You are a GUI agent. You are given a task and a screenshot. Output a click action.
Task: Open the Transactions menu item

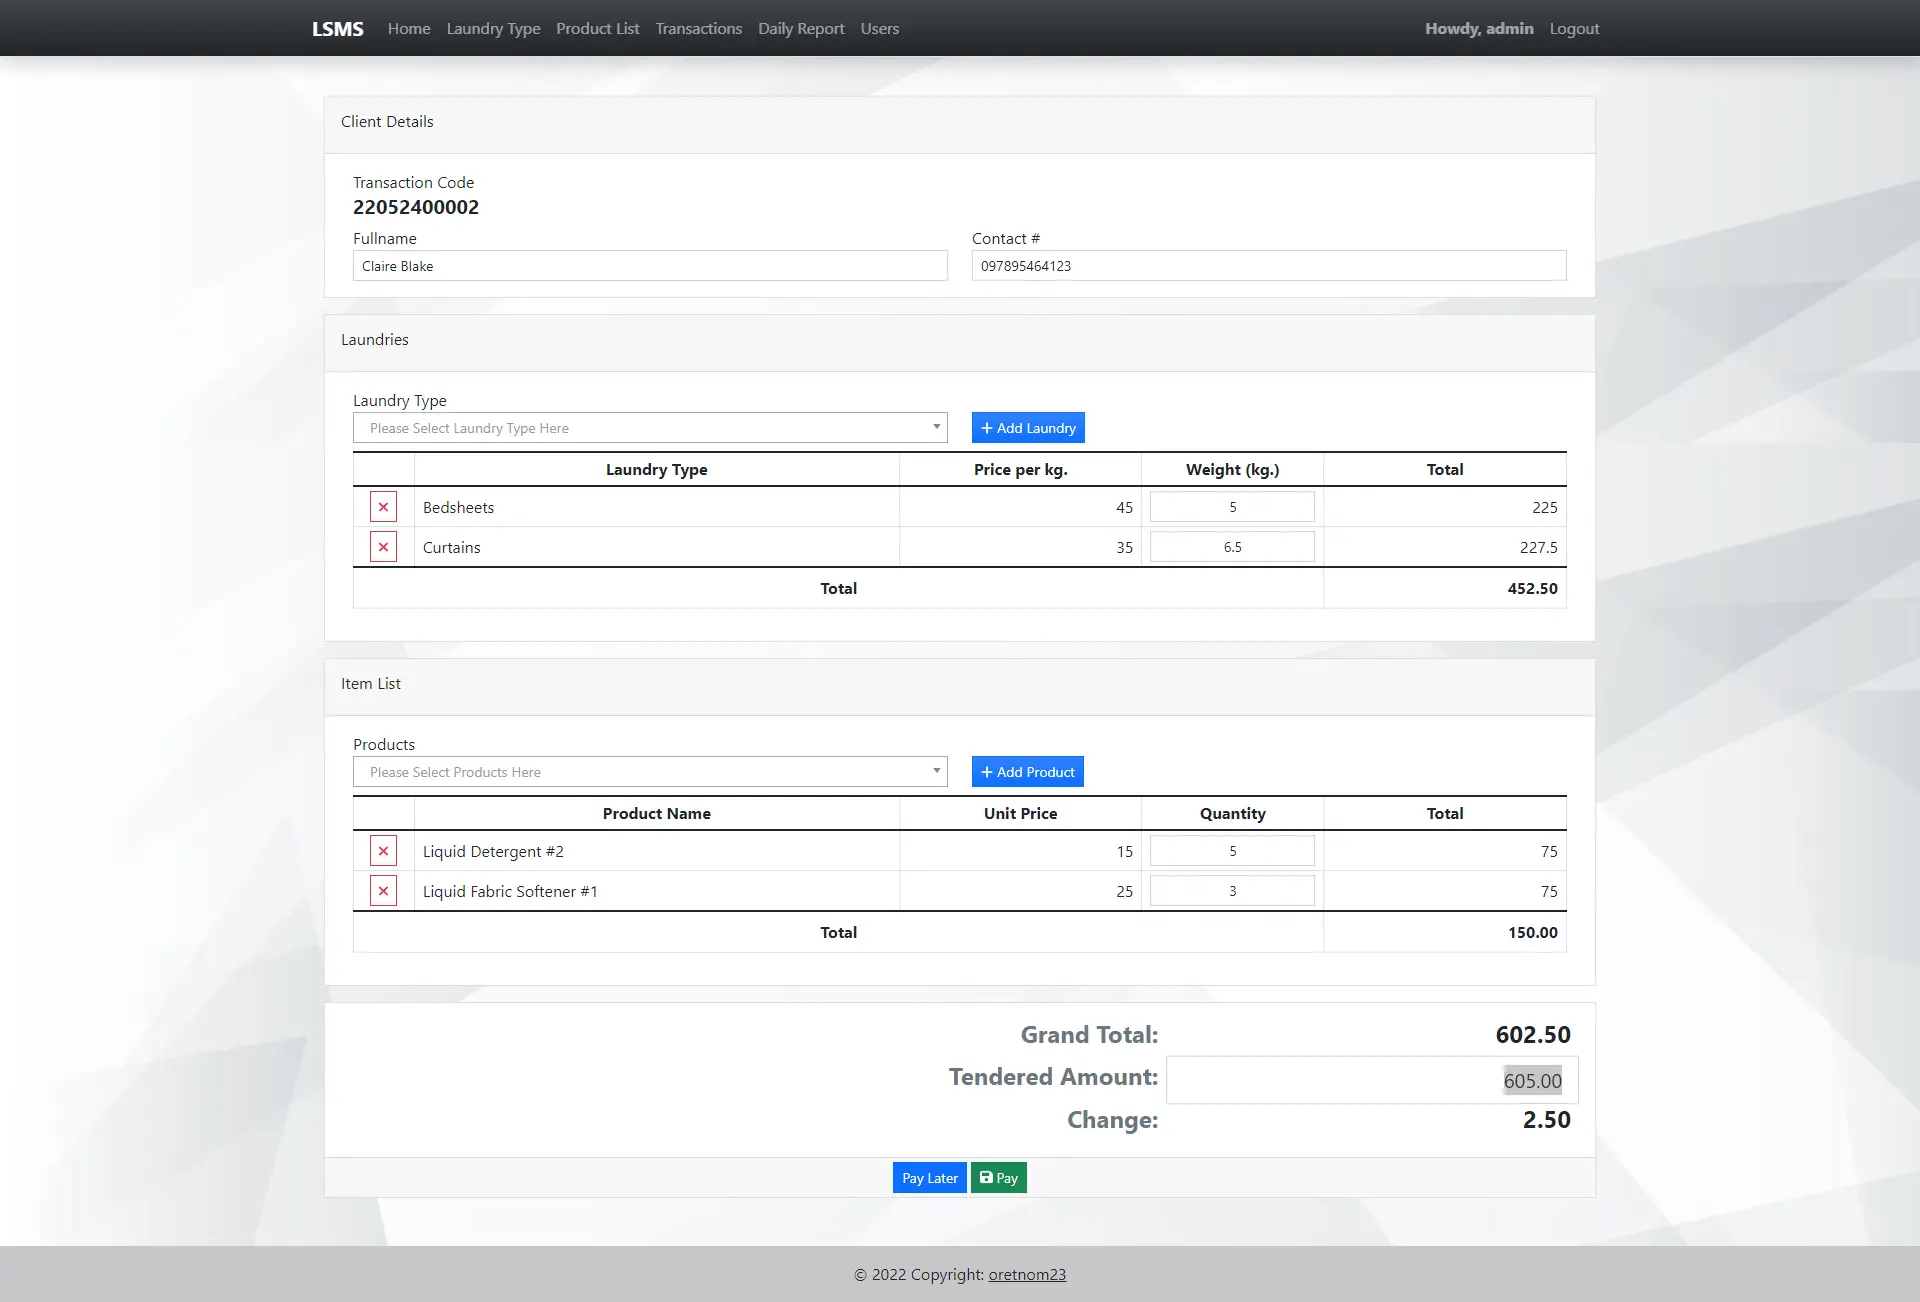click(698, 29)
